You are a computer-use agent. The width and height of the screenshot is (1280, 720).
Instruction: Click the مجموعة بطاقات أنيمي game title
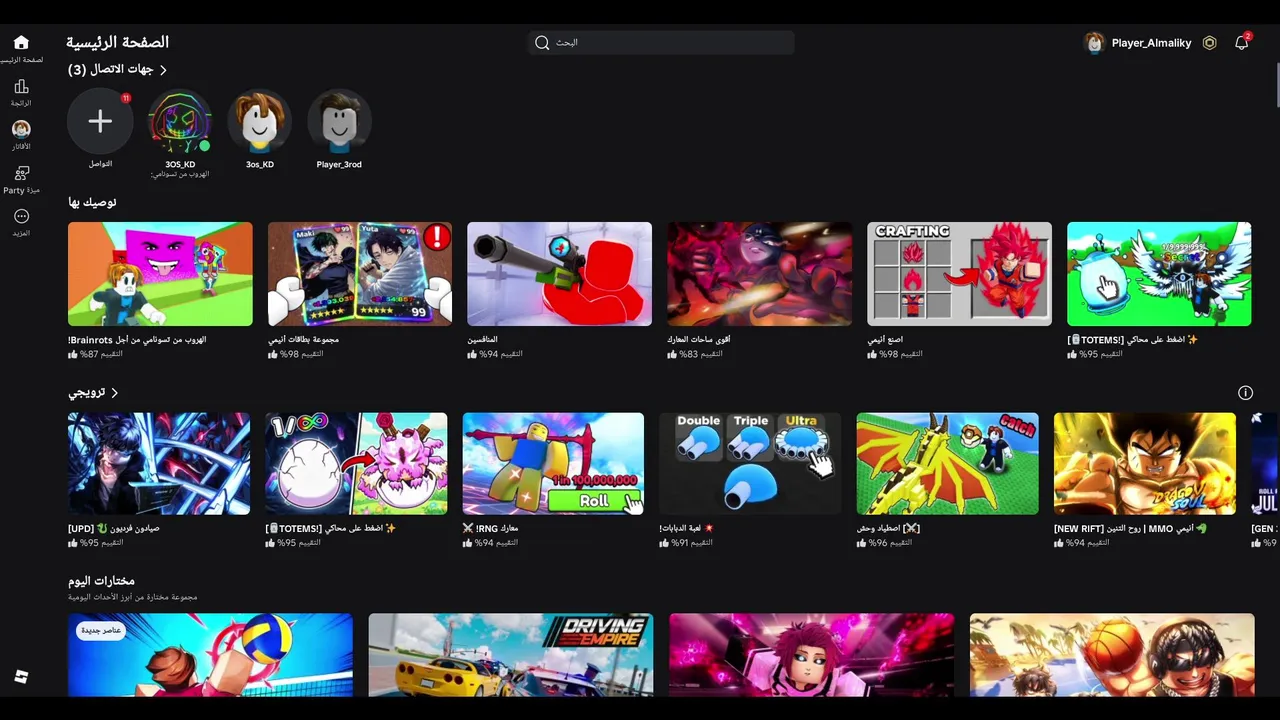point(304,340)
